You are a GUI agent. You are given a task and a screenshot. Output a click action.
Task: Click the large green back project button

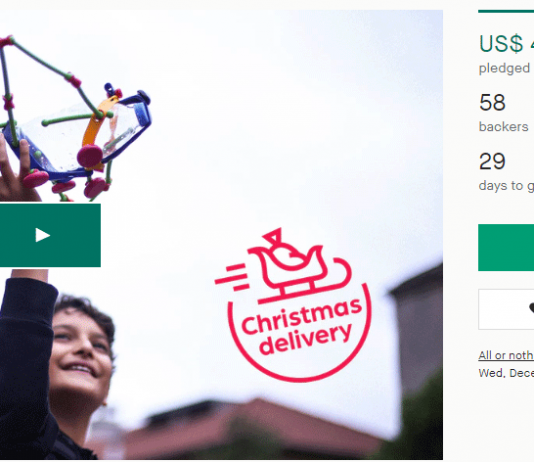pyautogui.click(x=506, y=248)
